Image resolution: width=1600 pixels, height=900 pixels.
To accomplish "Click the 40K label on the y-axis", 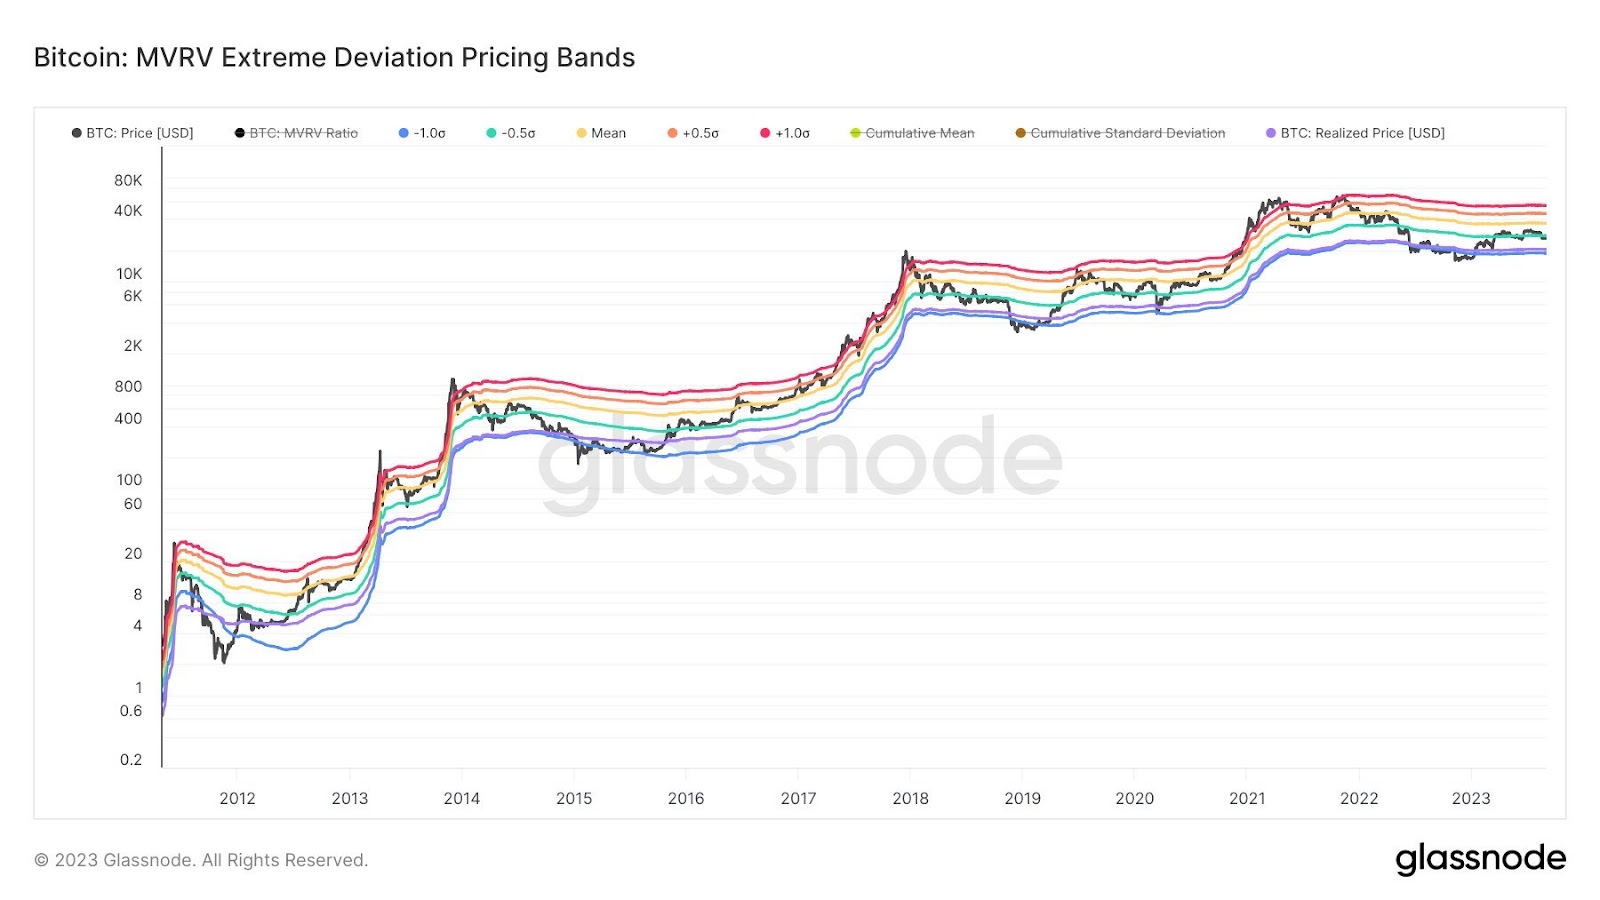I will click(128, 211).
